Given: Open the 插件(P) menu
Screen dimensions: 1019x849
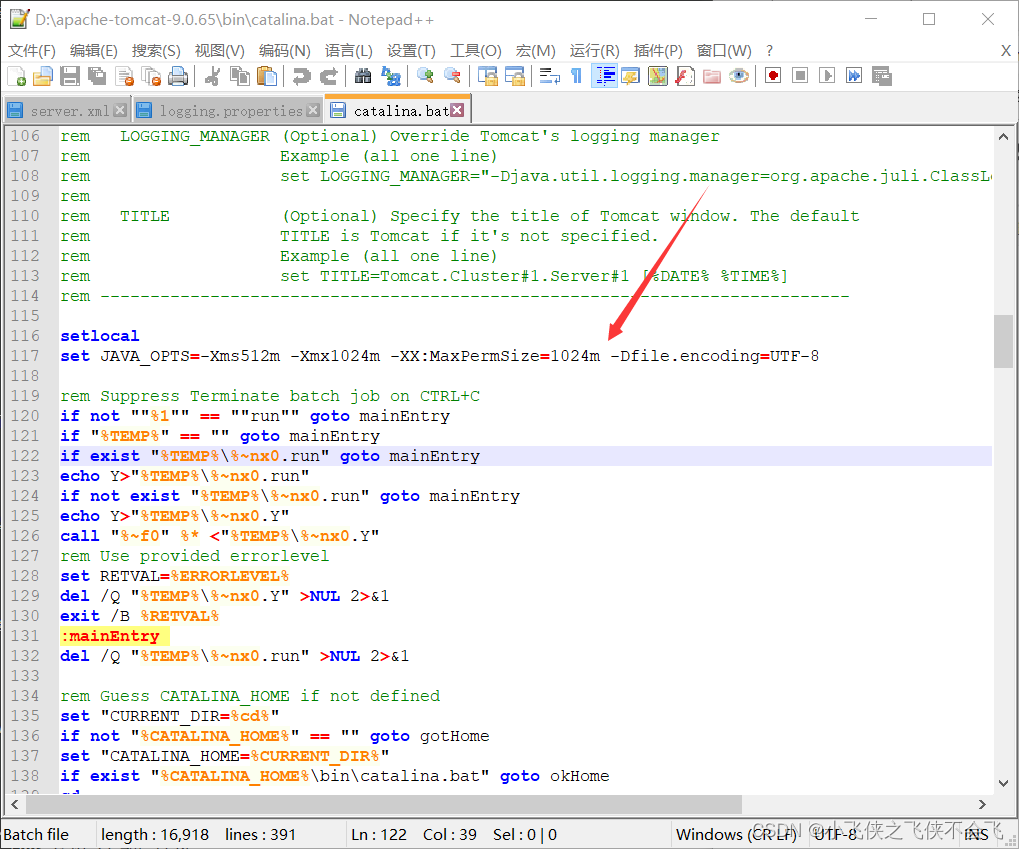Looking at the screenshot, I should tap(658, 51).
